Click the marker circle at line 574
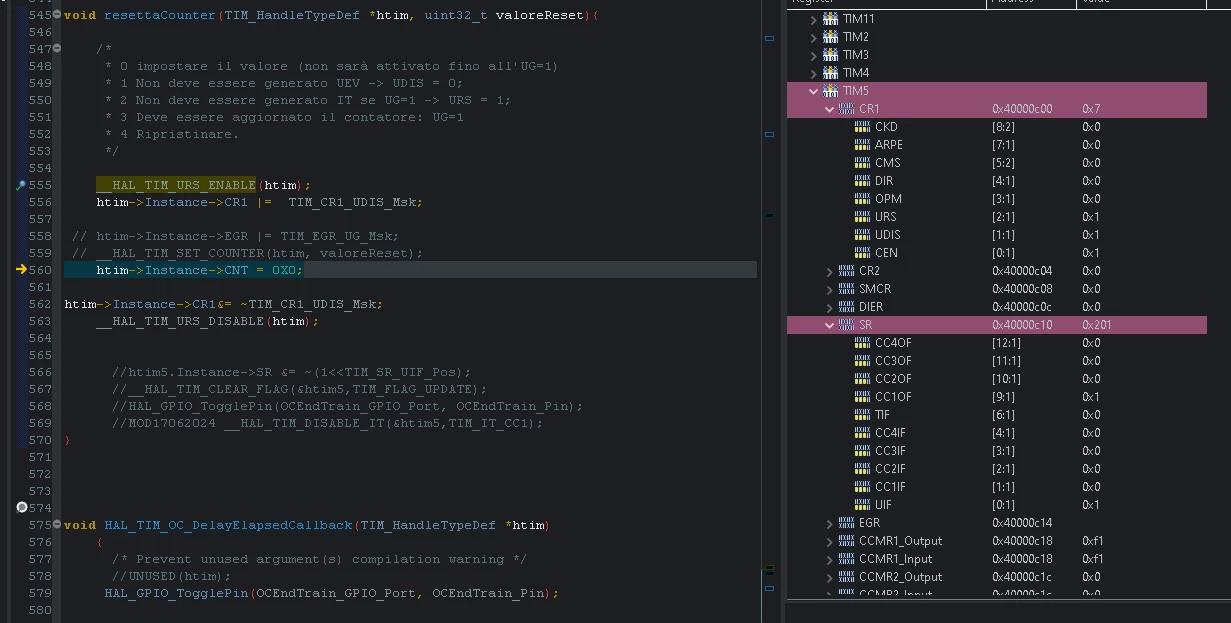The width and height of the screenshot is (1231, 623). (21, 508)
